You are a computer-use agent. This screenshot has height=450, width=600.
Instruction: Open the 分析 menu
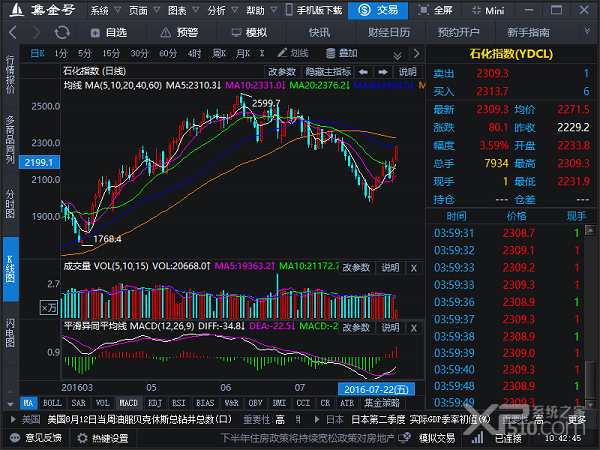point(222,10)
